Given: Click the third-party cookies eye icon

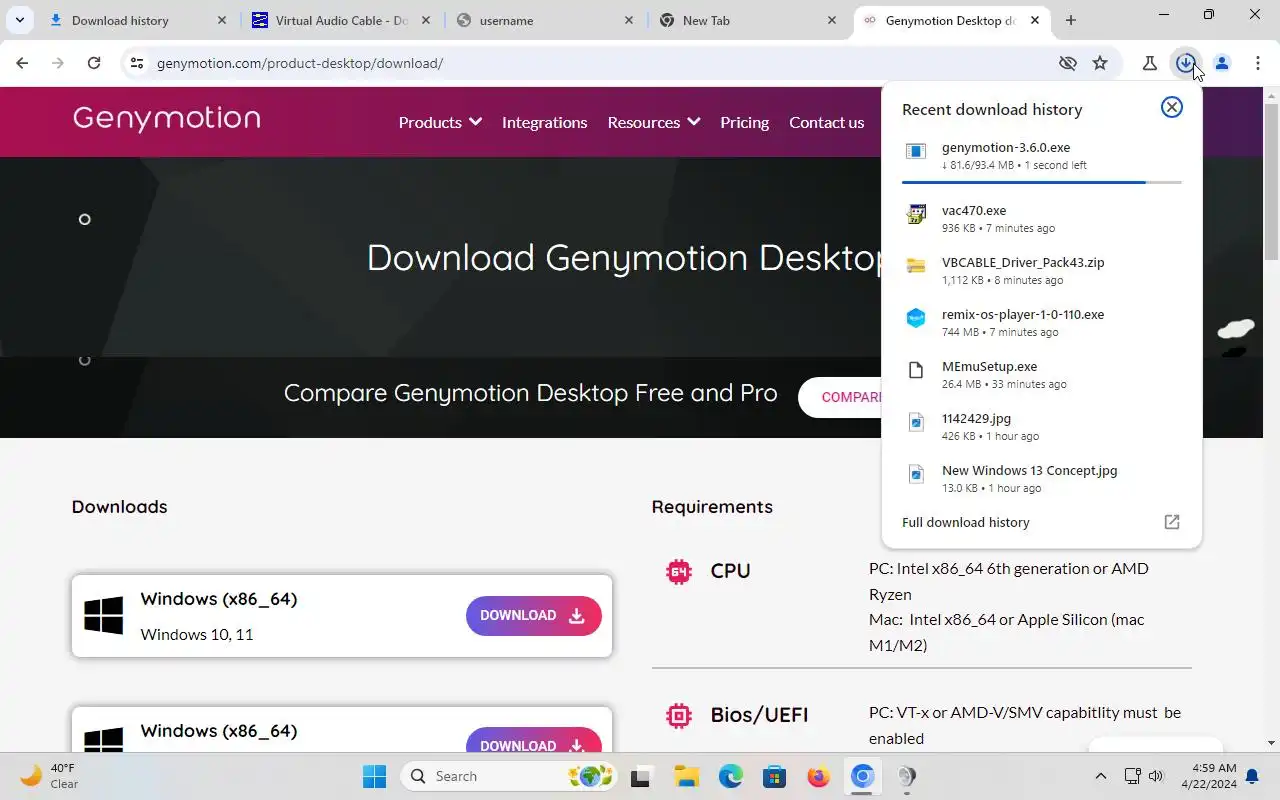Looking at the screenshot, I should click(1068, 63).
